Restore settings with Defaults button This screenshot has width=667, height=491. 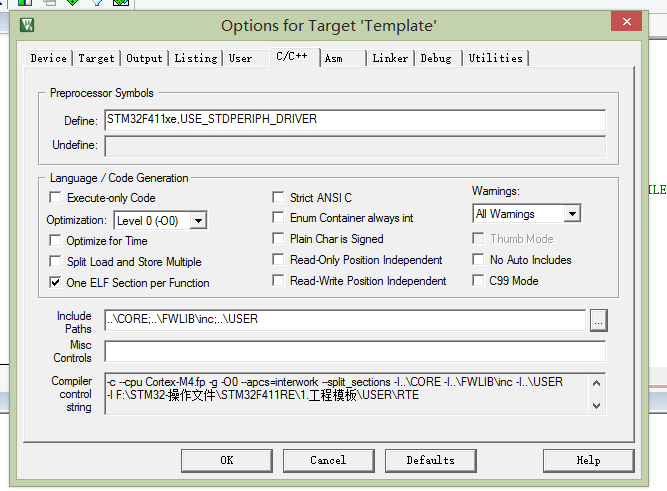430,461
